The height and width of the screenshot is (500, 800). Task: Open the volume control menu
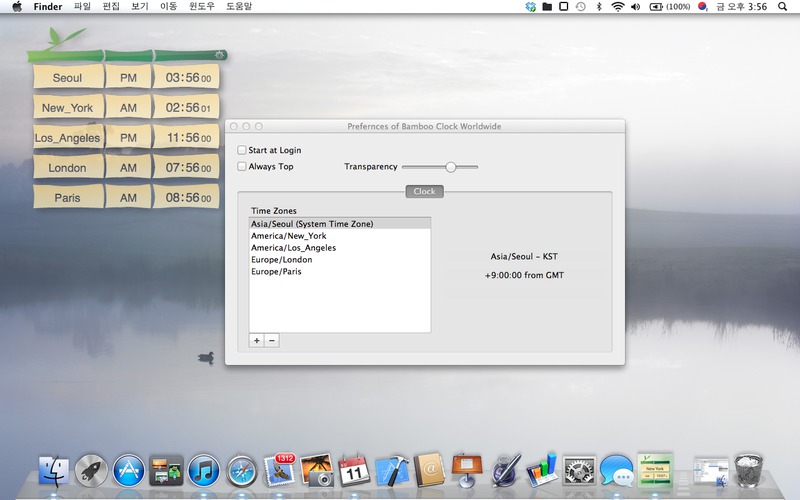coord(636,7)
